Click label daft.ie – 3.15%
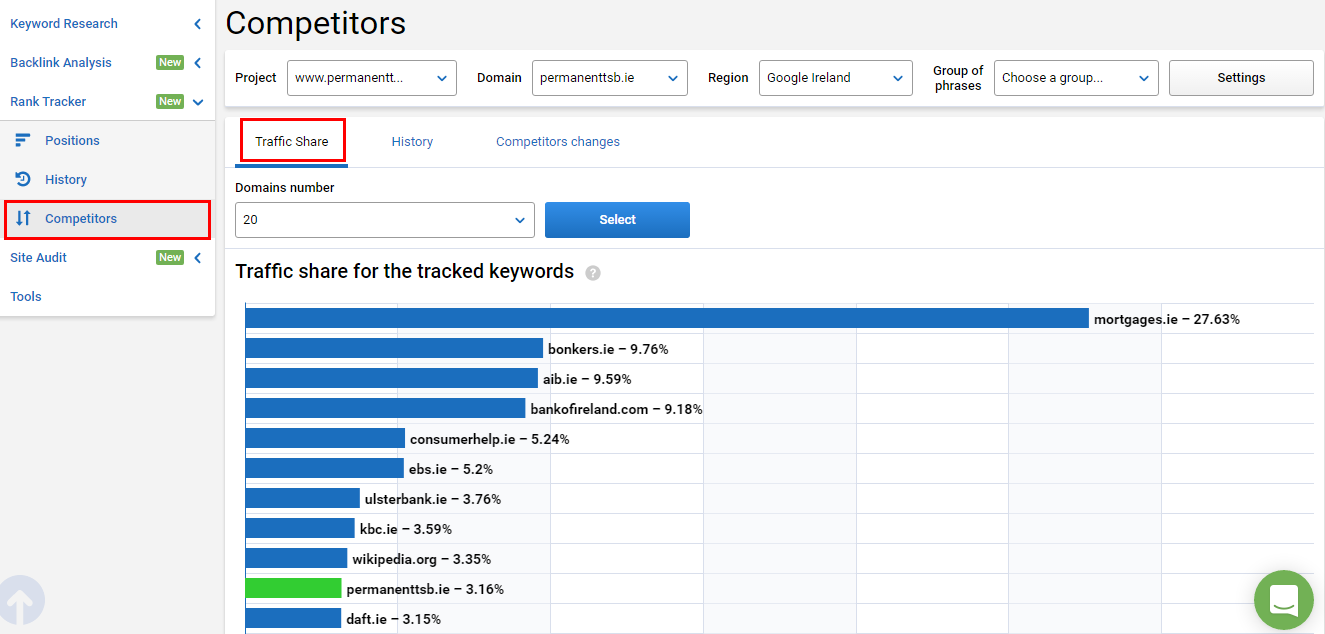 click(393, 619)
